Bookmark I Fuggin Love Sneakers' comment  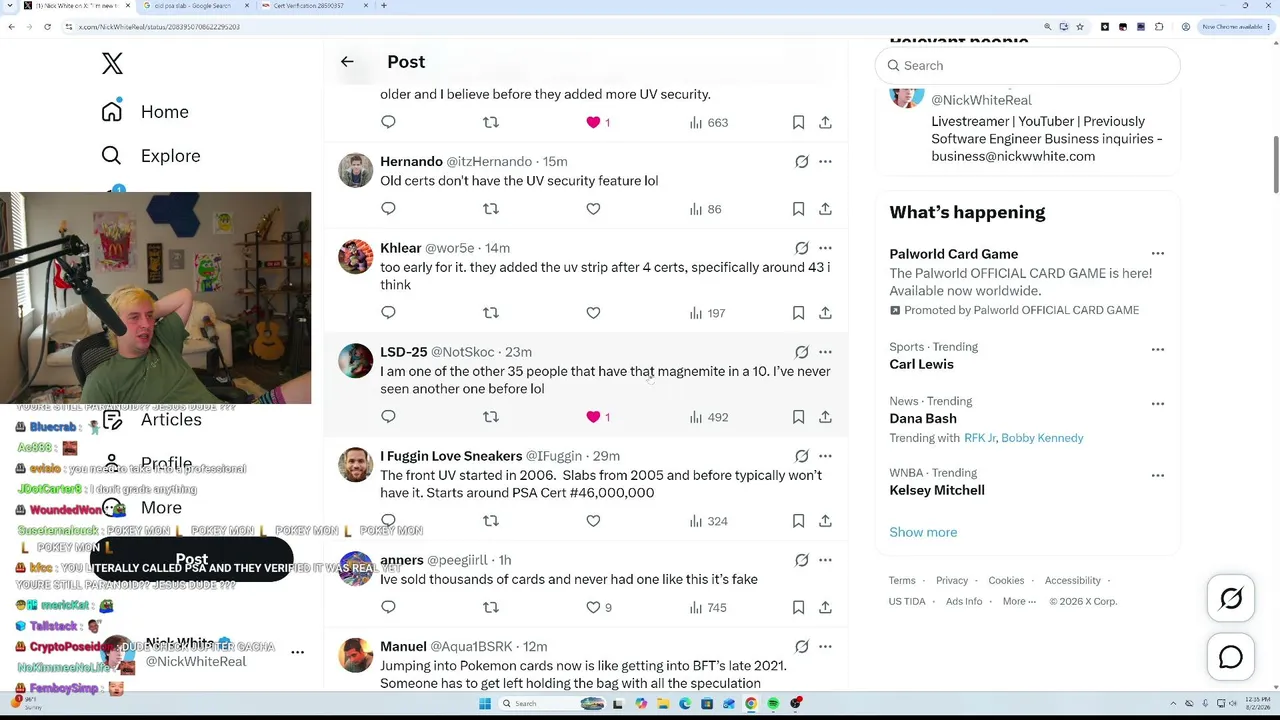coord(798,521)
